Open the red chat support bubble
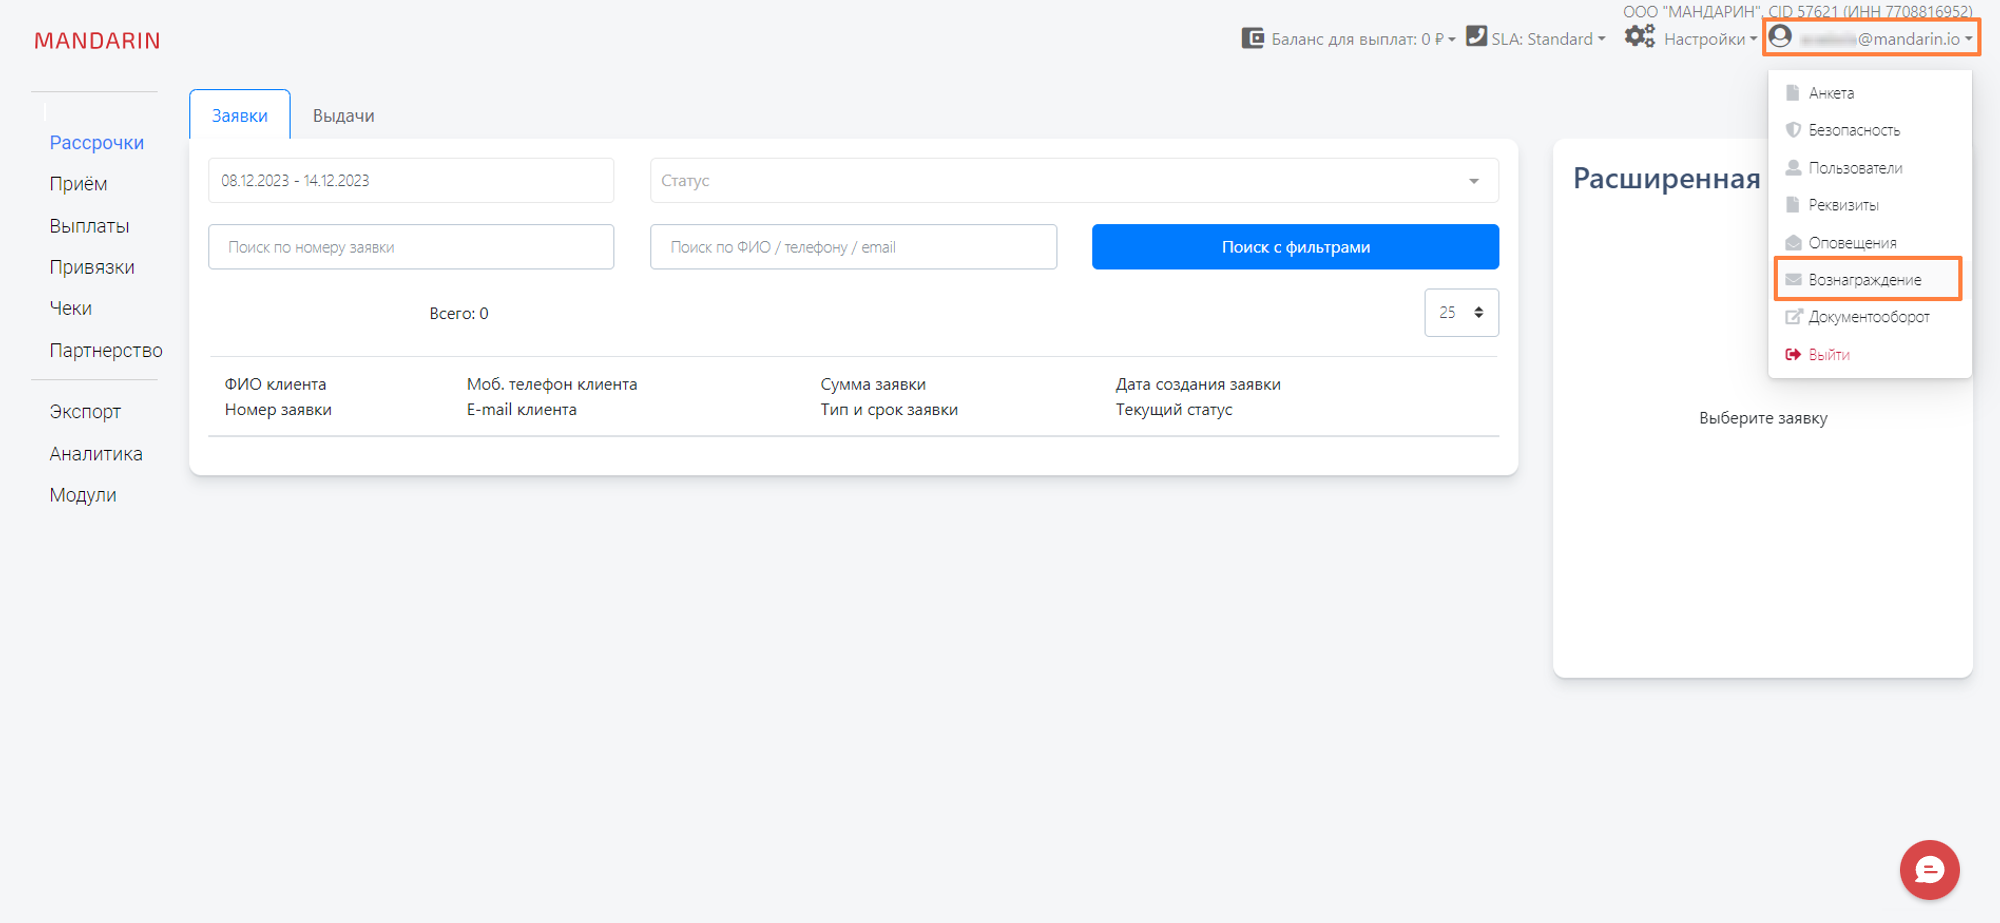Viewport: 2000px width, 923px height. click(x=1929, y=870)
